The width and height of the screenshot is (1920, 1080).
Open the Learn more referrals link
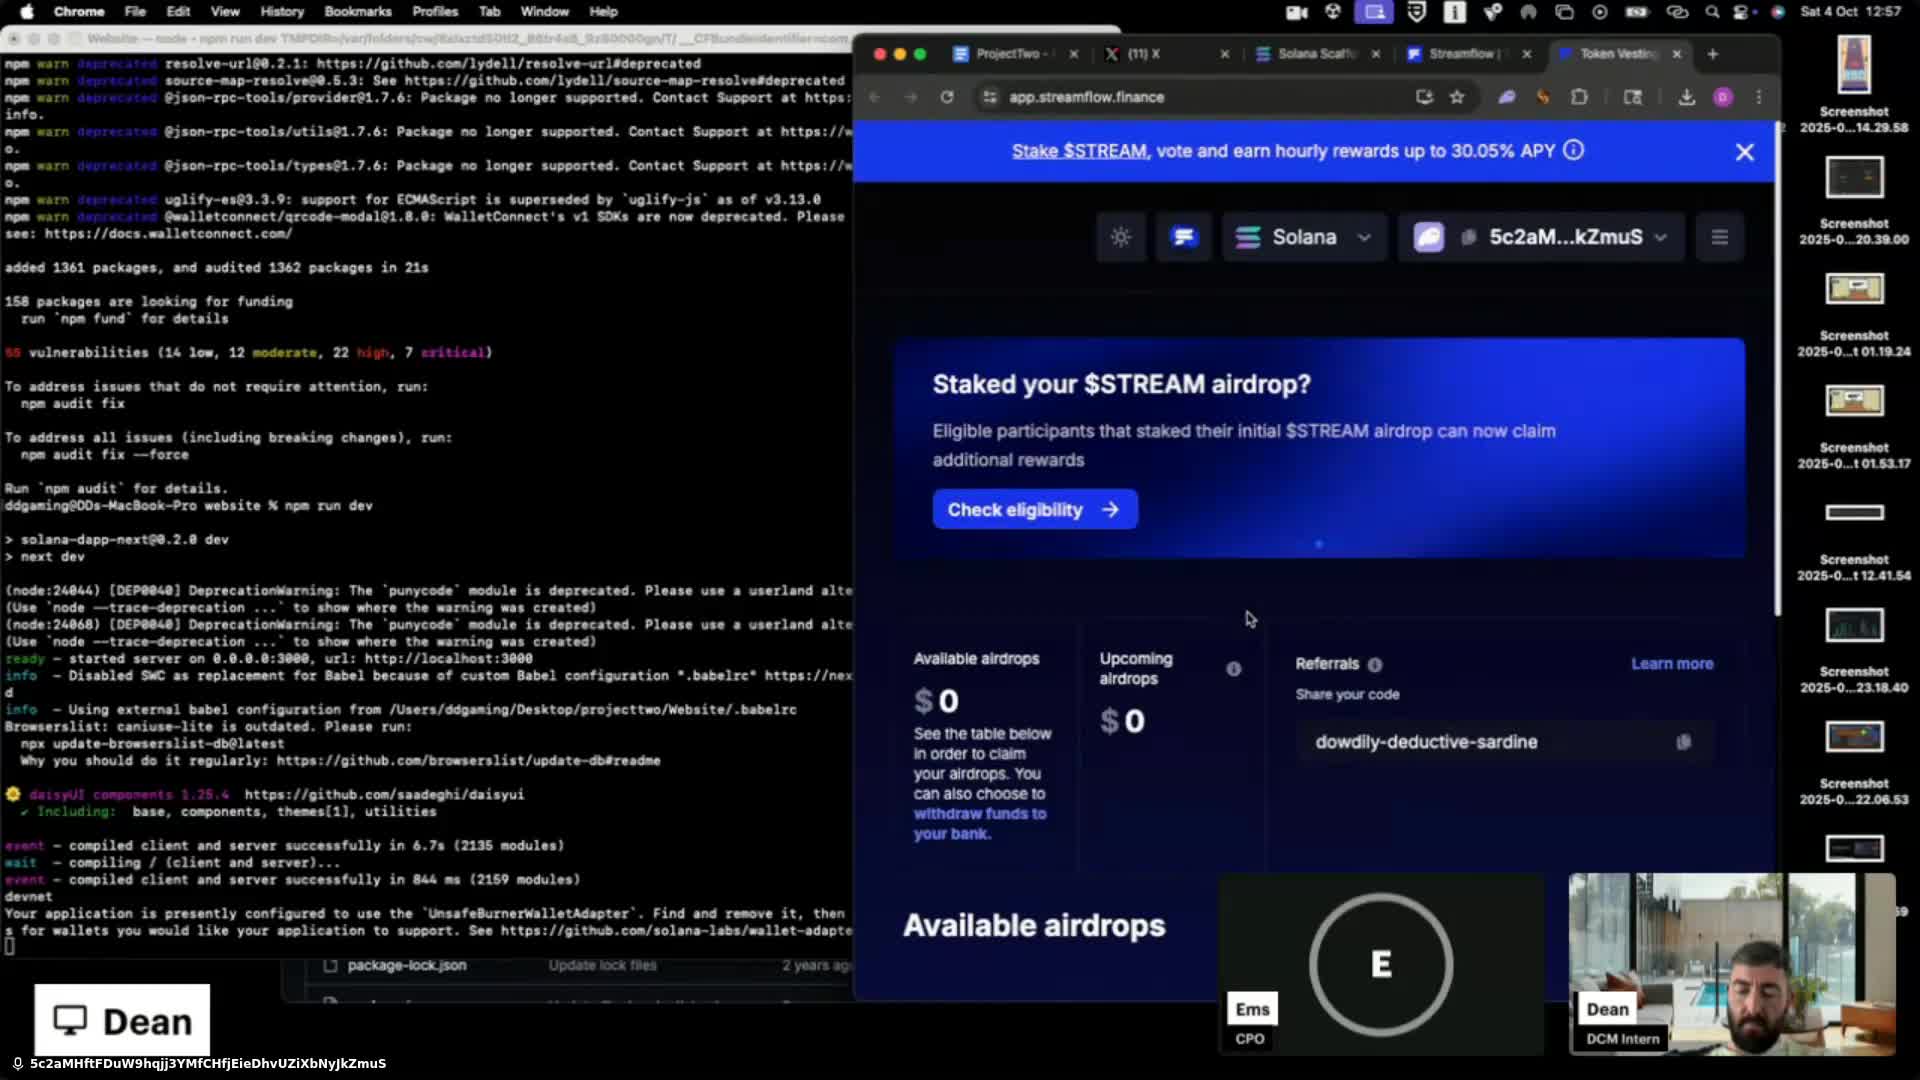[x=1672, y=664]
